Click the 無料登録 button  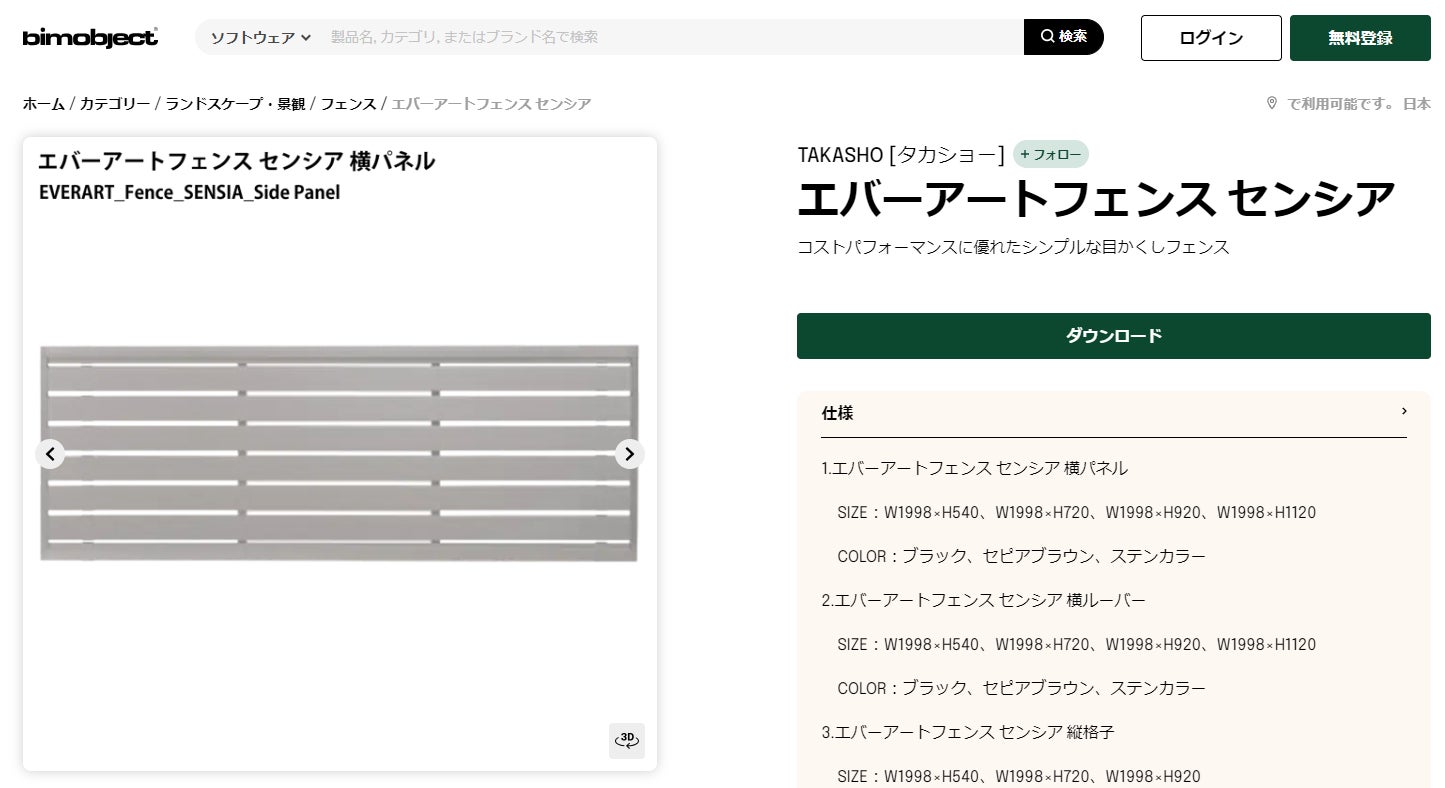coord(1360,38)
